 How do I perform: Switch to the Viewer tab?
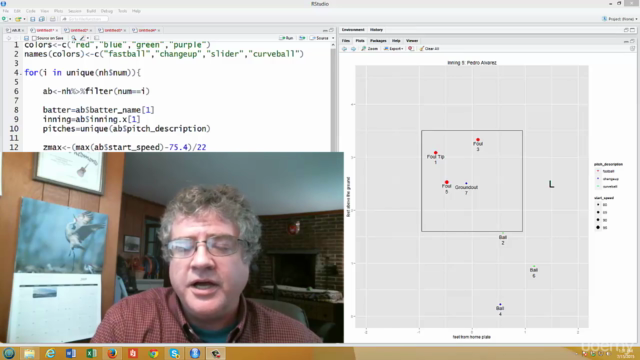click(x=412, y=41)
